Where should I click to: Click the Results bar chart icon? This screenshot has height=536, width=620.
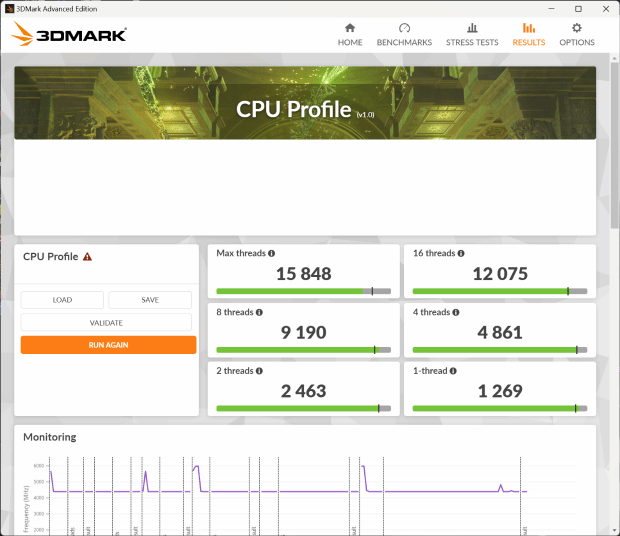click(529, 28)
